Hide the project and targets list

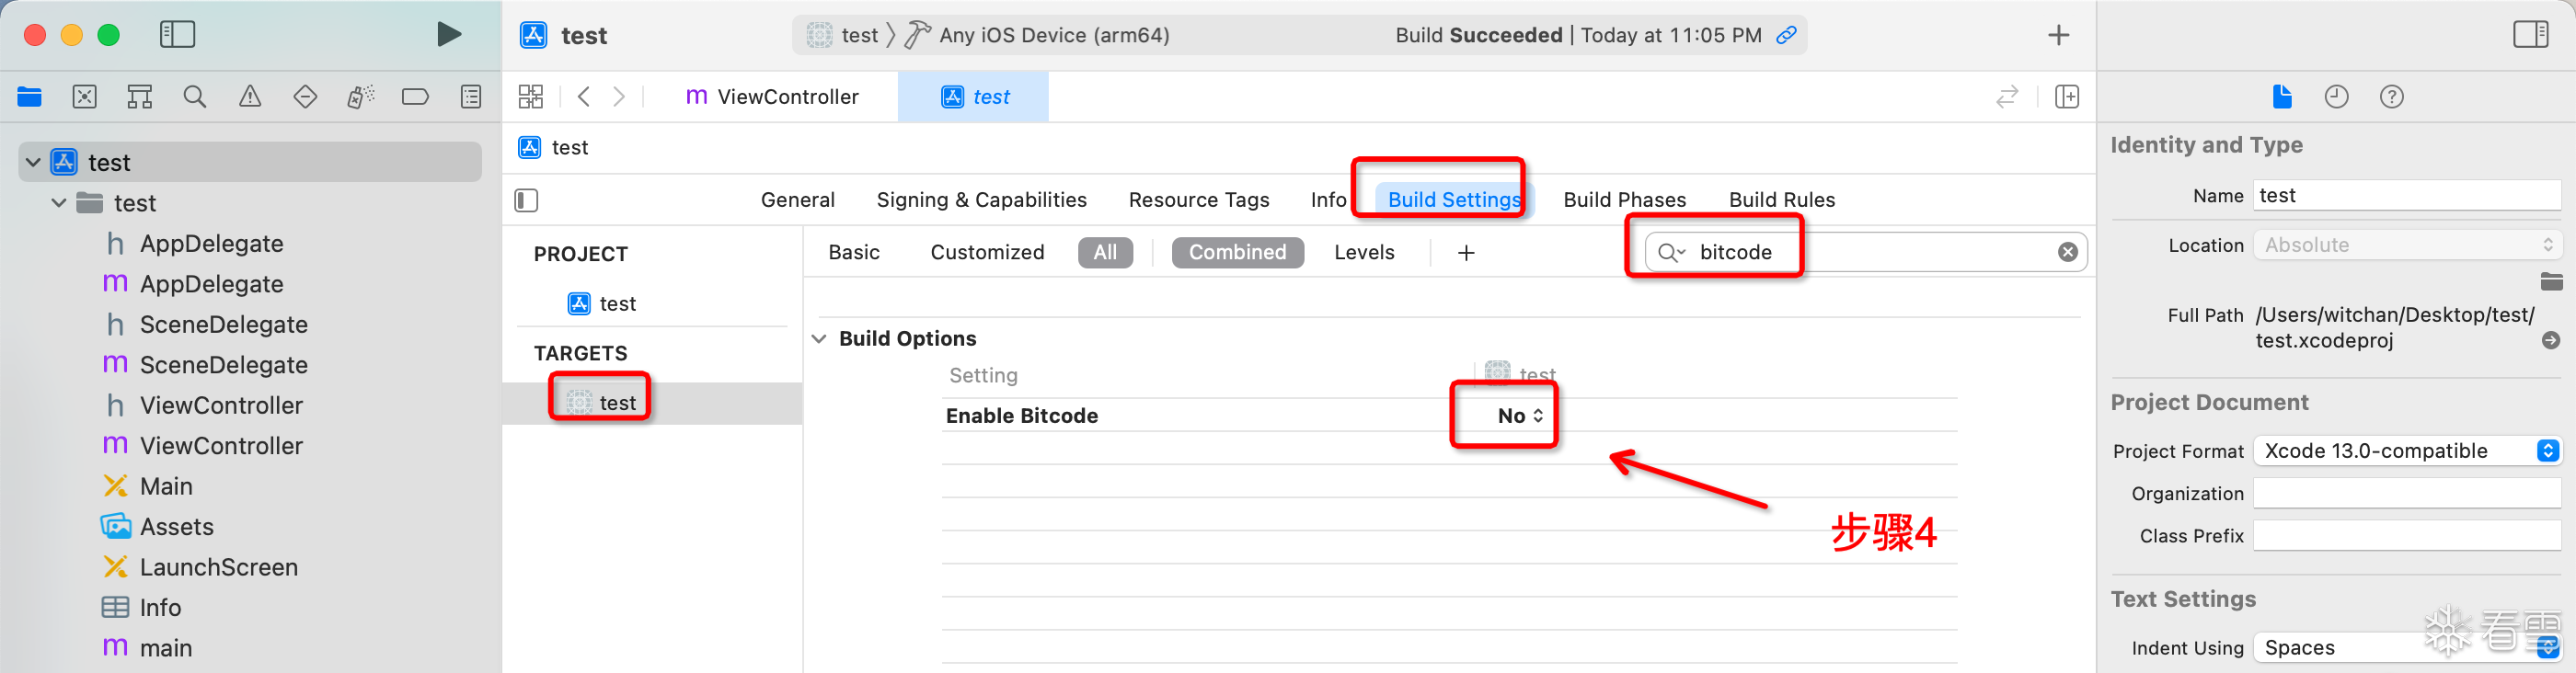[x=526, y=200]
